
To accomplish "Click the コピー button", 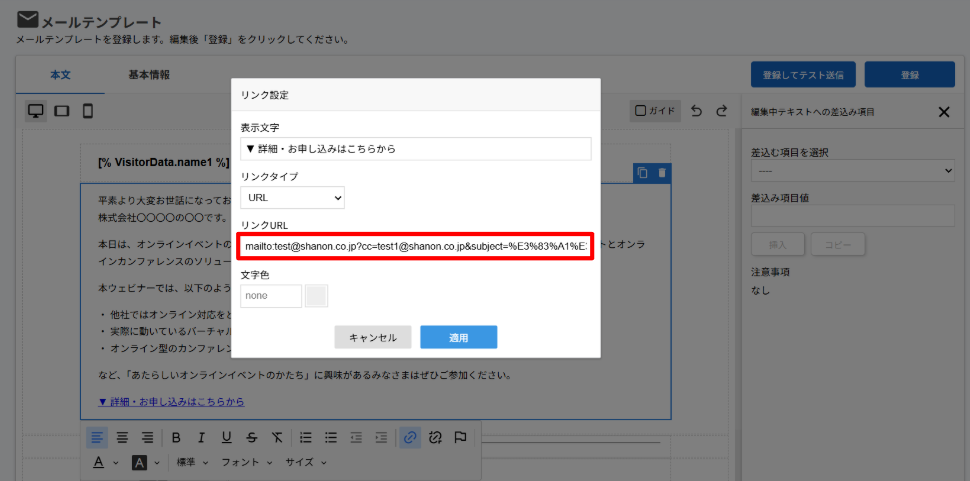I will (838, 245).
